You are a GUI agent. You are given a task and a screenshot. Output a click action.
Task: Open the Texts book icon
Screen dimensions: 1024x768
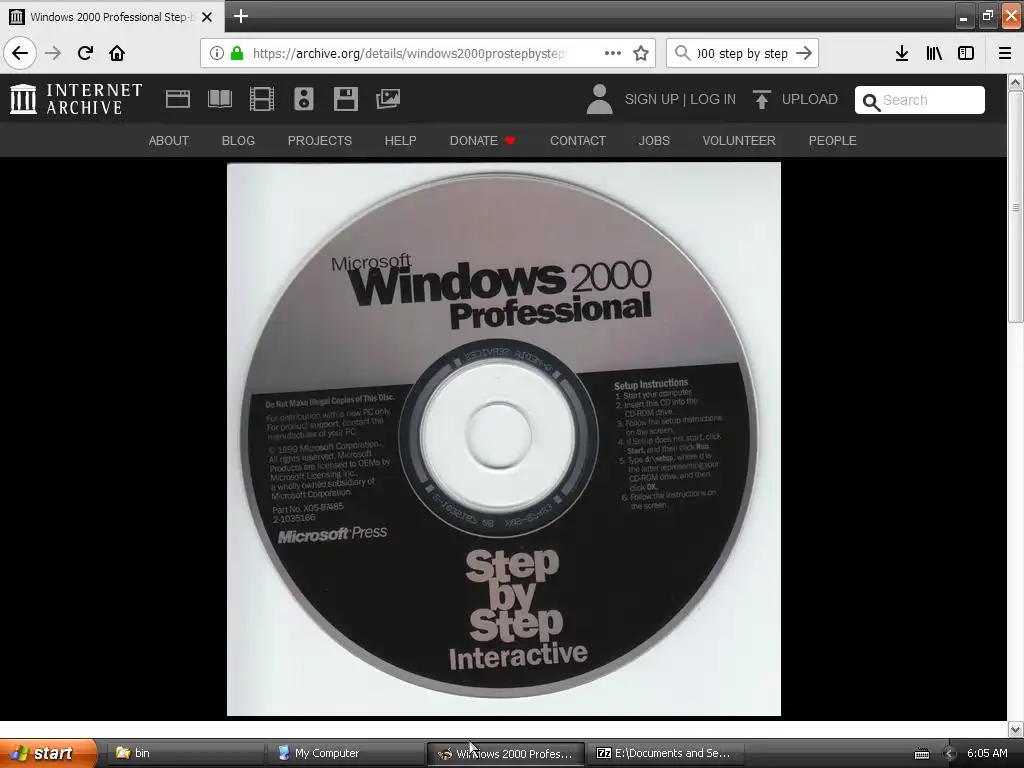(x=220, y=99)
